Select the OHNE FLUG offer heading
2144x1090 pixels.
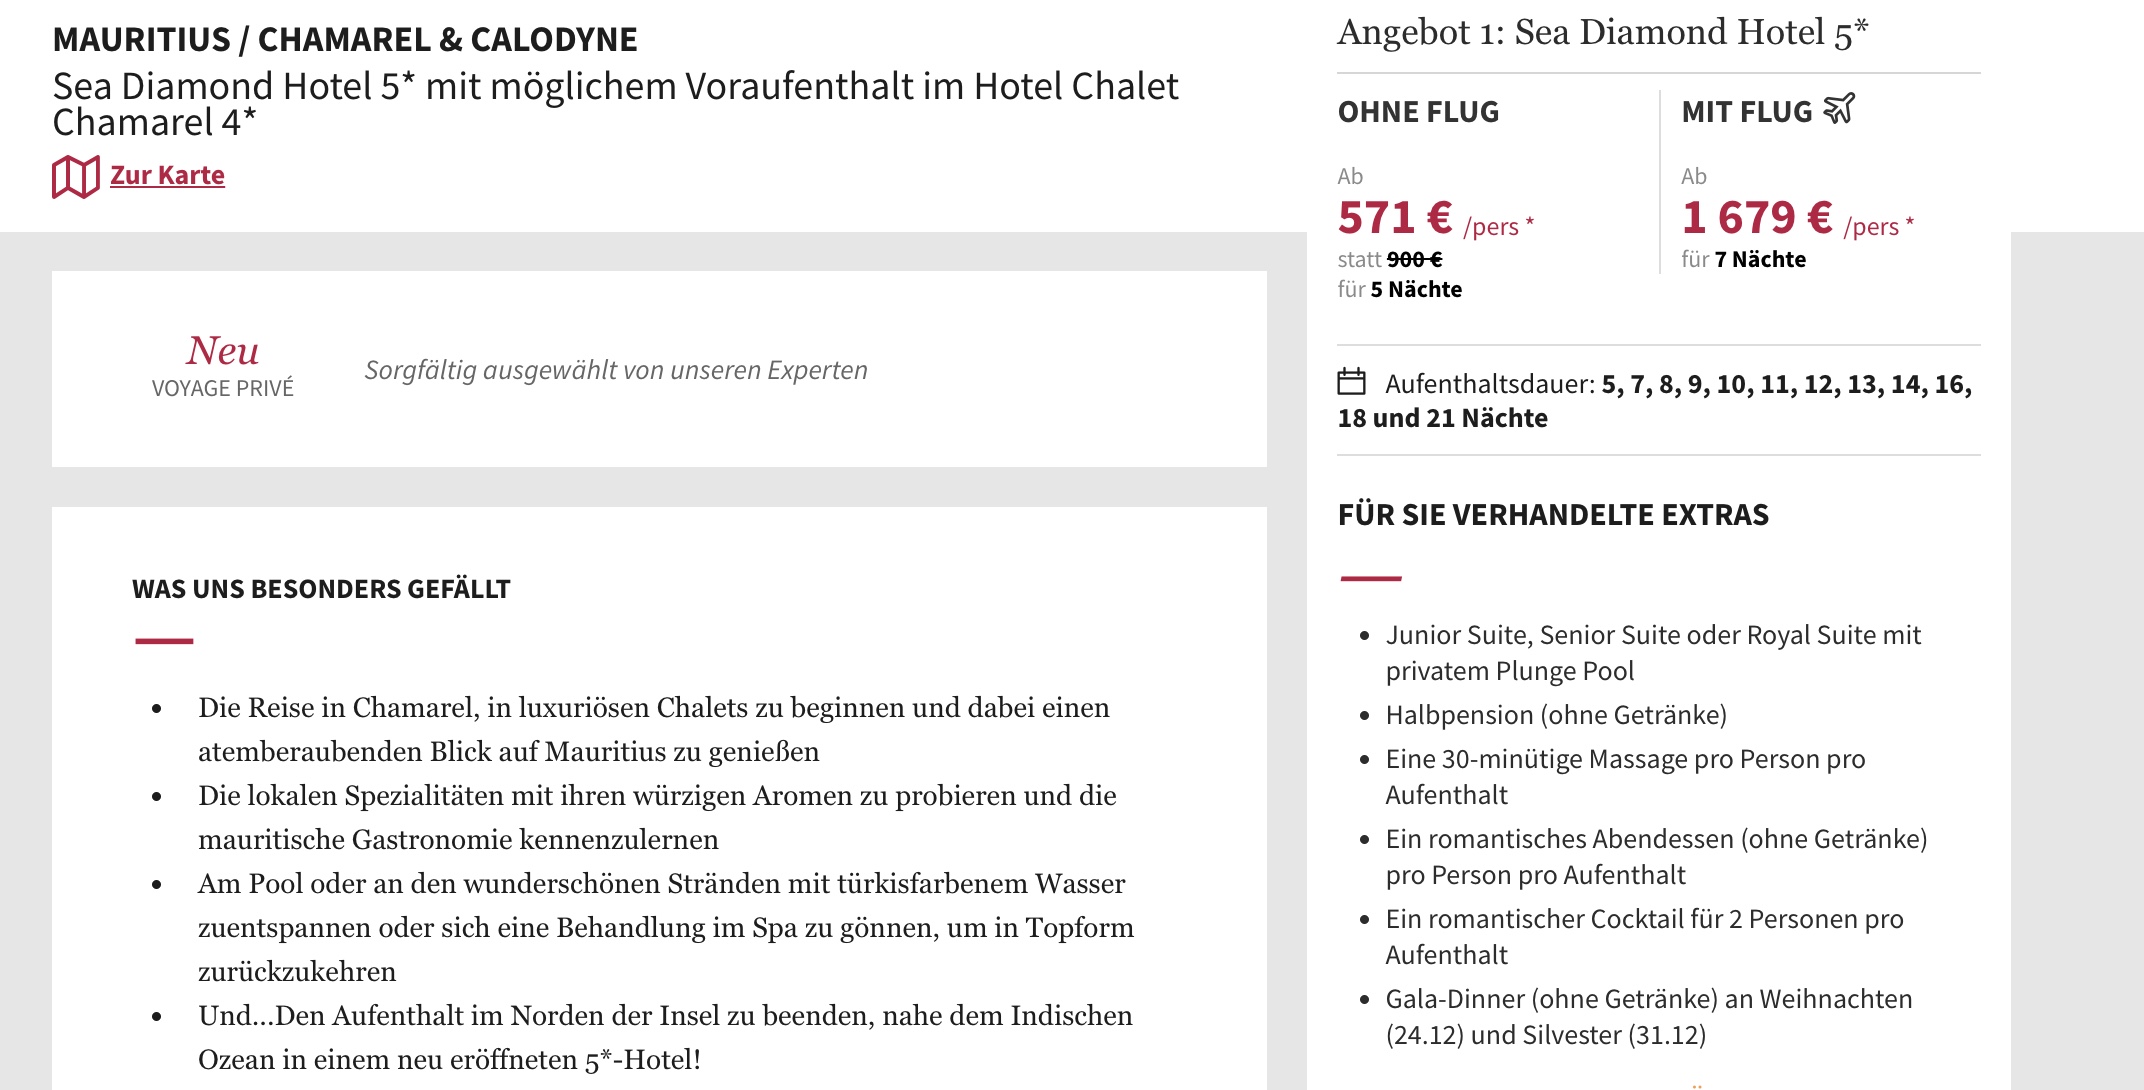point(1418,112)
